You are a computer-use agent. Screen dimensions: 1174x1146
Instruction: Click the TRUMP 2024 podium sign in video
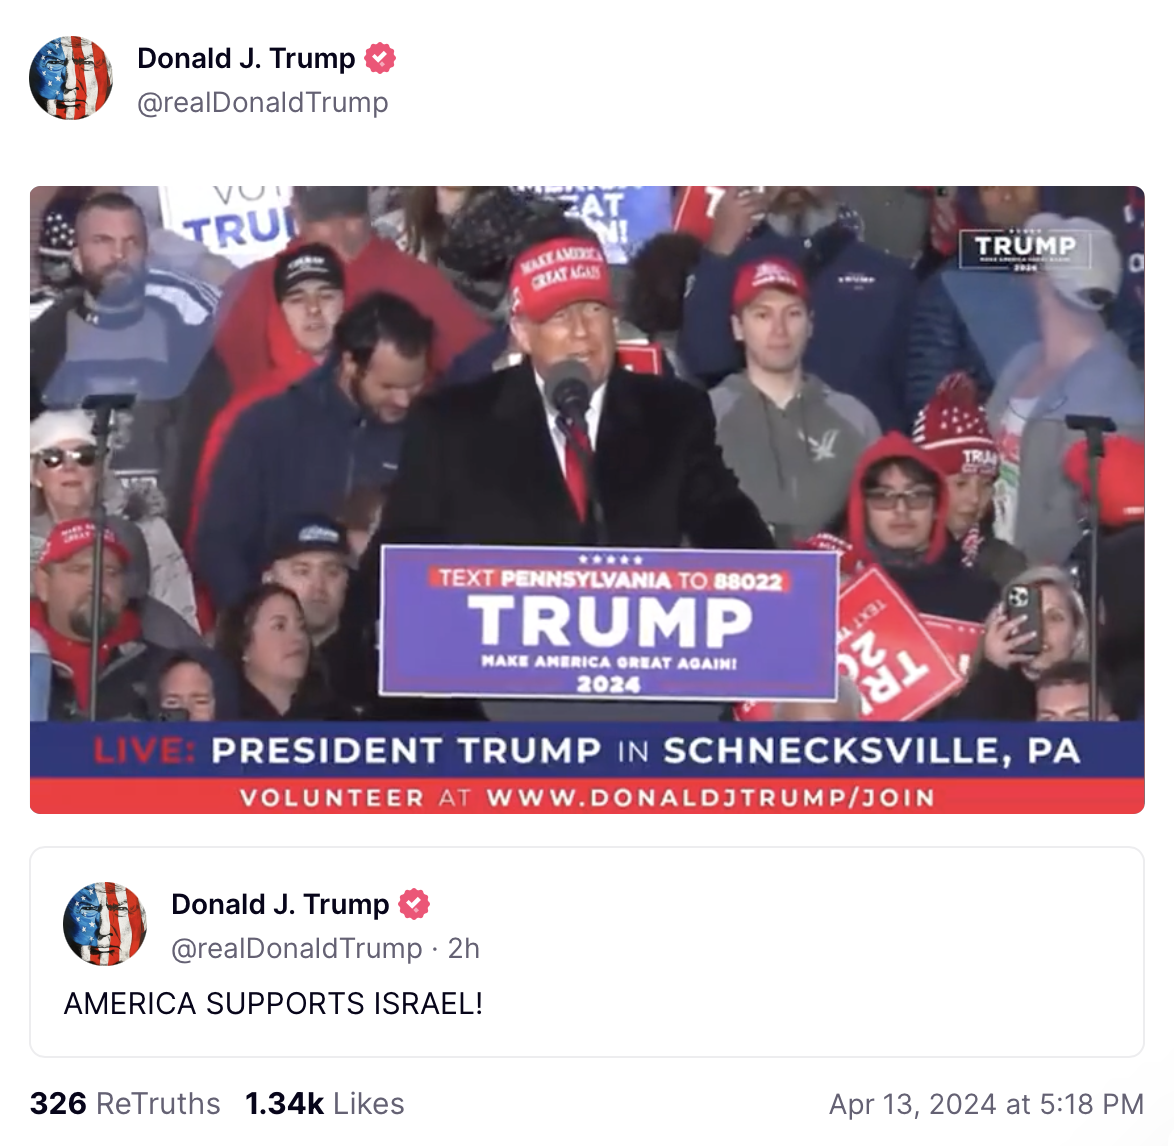609,623
